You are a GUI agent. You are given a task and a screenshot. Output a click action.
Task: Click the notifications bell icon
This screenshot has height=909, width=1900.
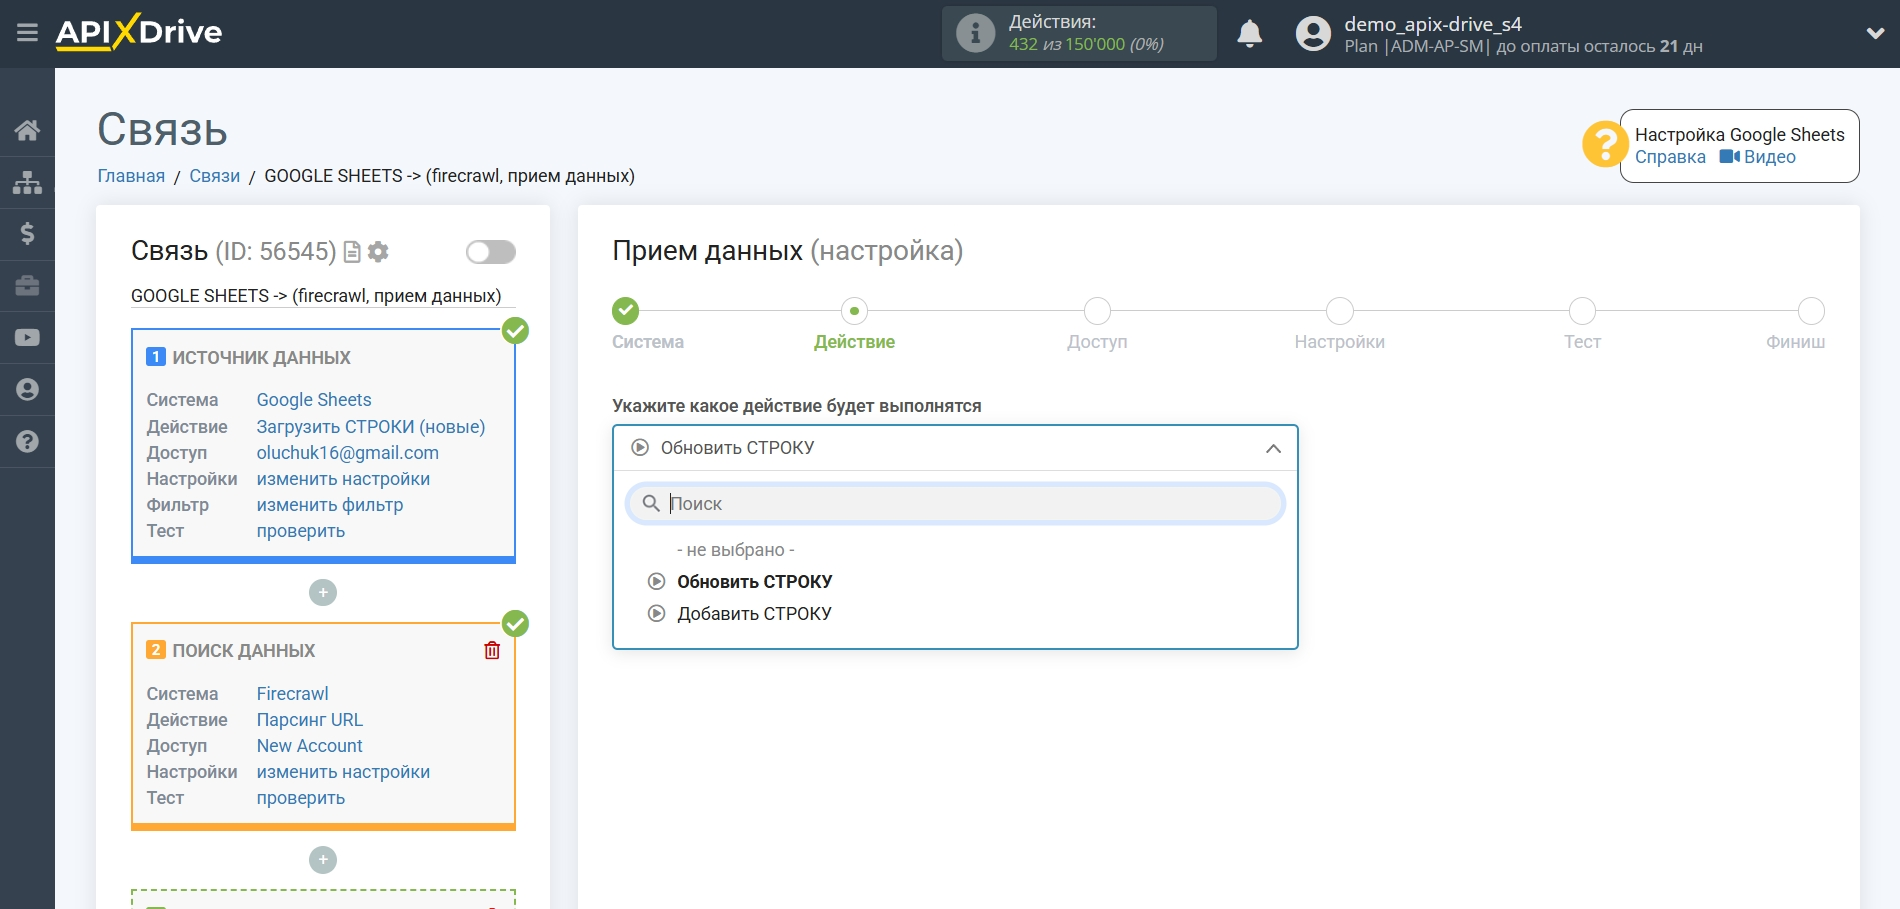tap(1249, 34)
